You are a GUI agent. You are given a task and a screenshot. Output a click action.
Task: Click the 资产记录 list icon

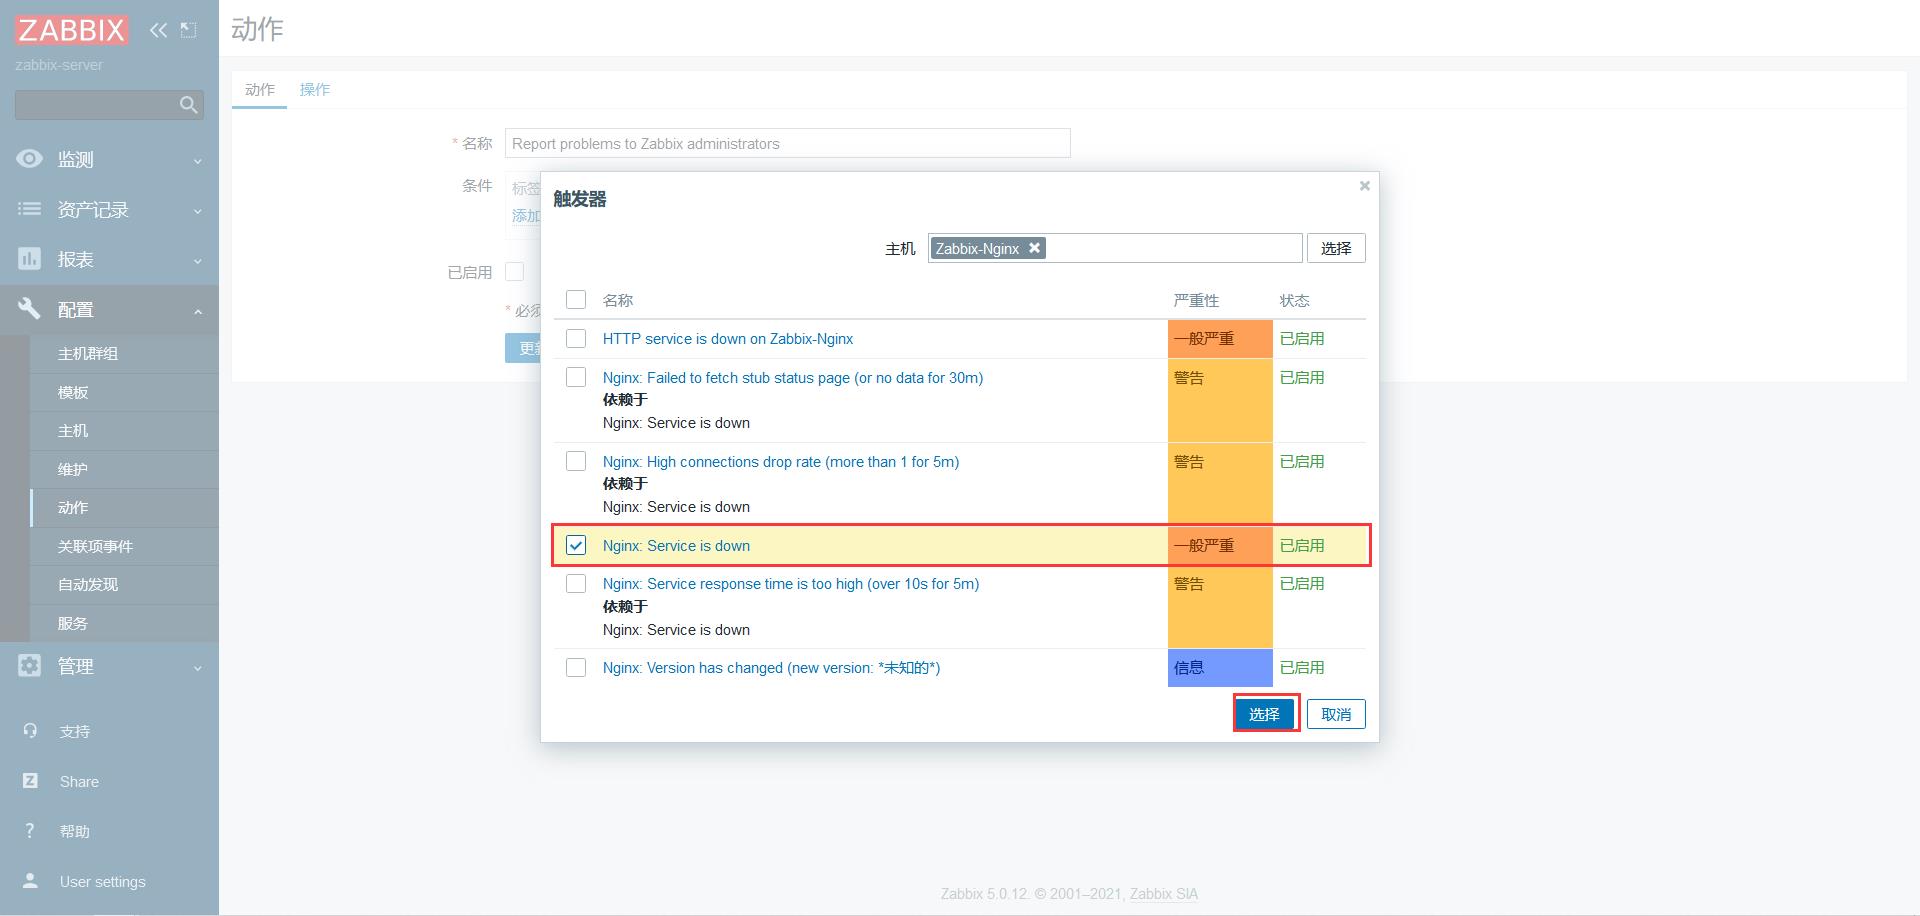[30, 209]
